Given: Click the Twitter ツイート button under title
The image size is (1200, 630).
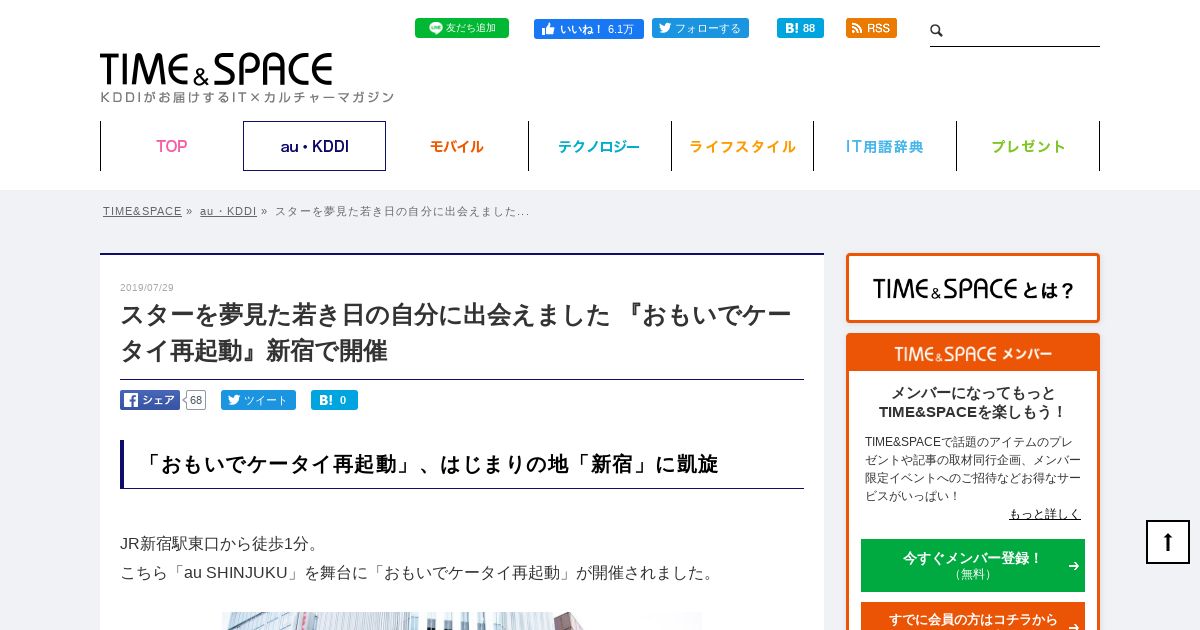Looking at the screenshot, I should (258, 400).
